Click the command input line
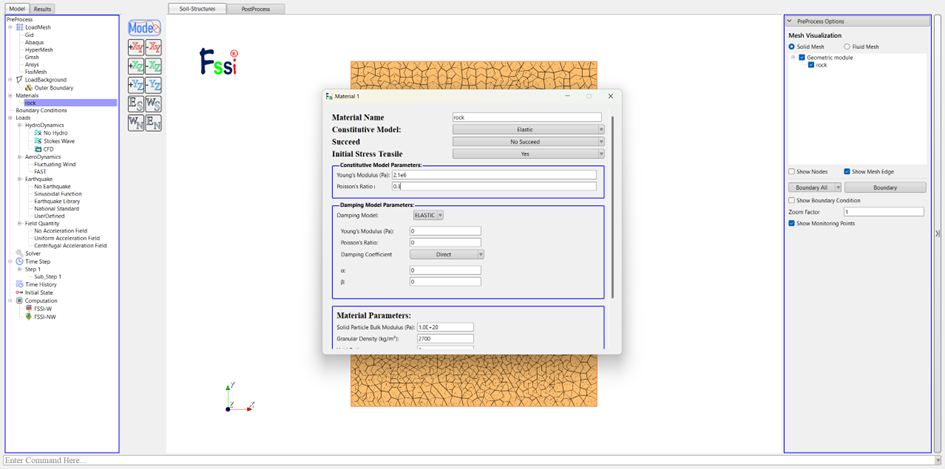 point(468,460)
